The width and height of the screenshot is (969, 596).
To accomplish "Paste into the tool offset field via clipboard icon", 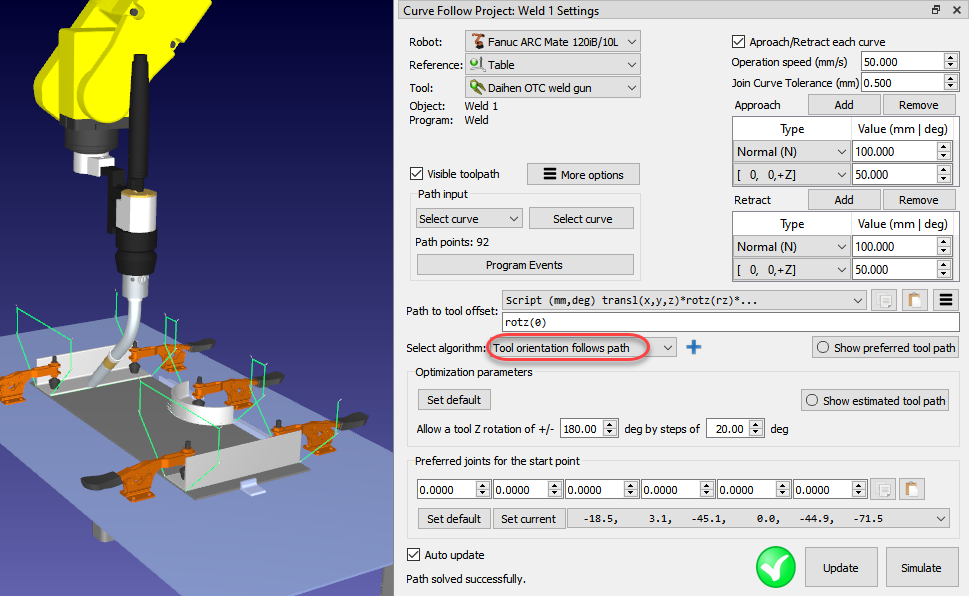I will [915, 300].
